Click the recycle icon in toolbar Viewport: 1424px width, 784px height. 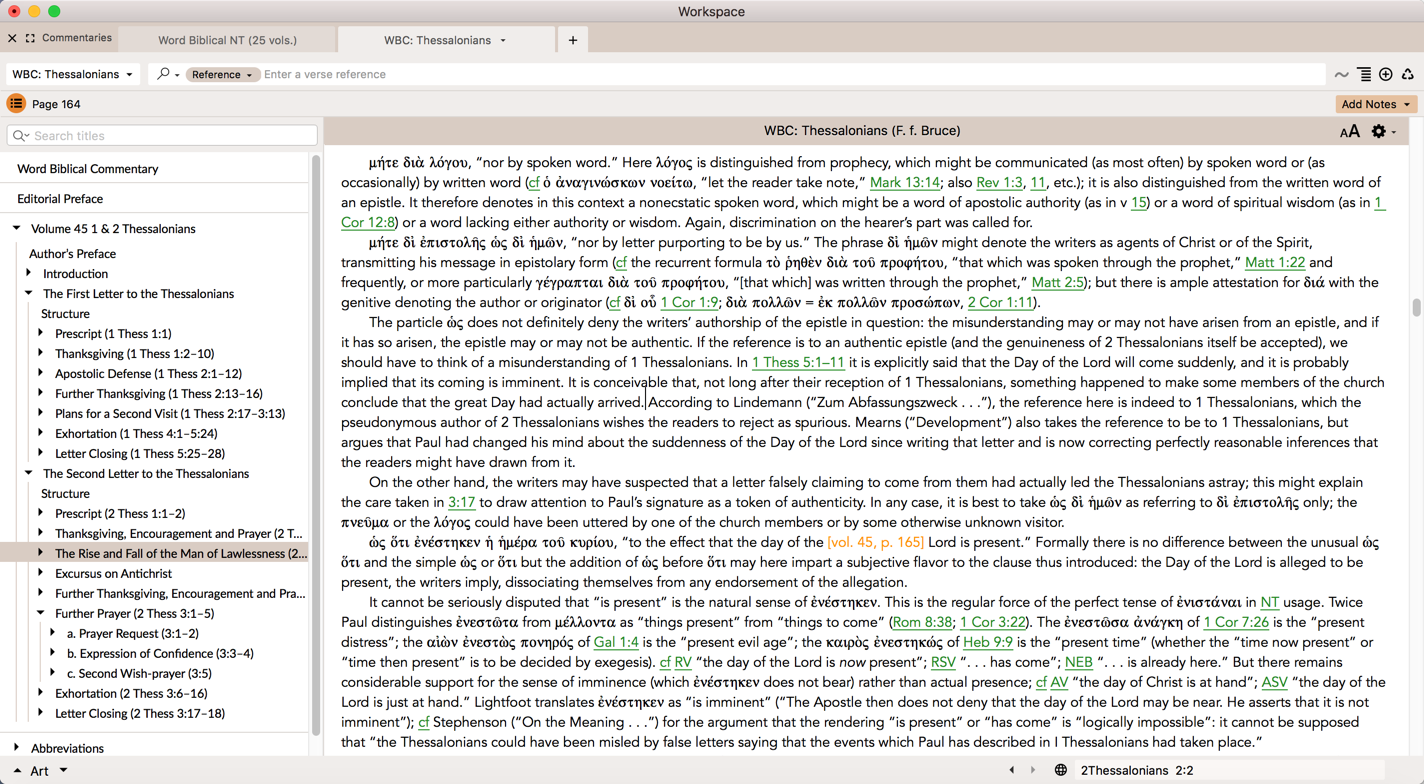[x=1408, y=74]
